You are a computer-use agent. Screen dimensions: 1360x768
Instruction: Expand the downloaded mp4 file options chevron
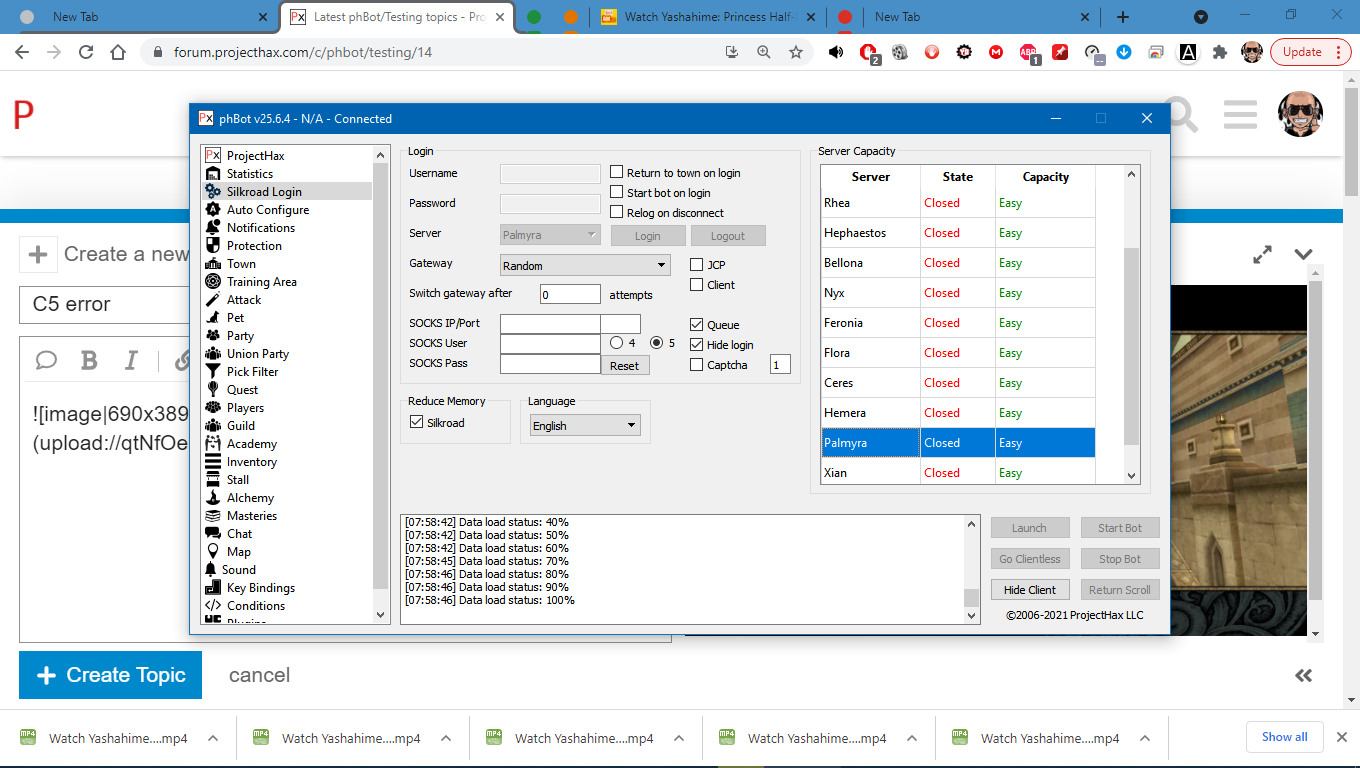coord(213,738)
